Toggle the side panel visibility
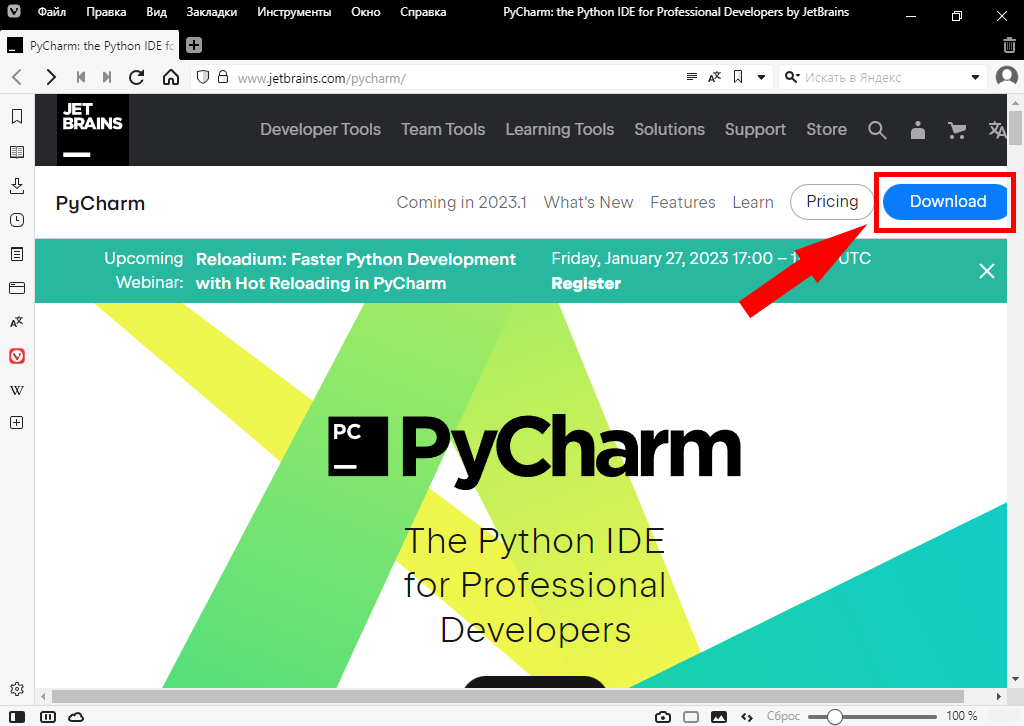This screenshot has height=726, width=1024. coord(18,716)
